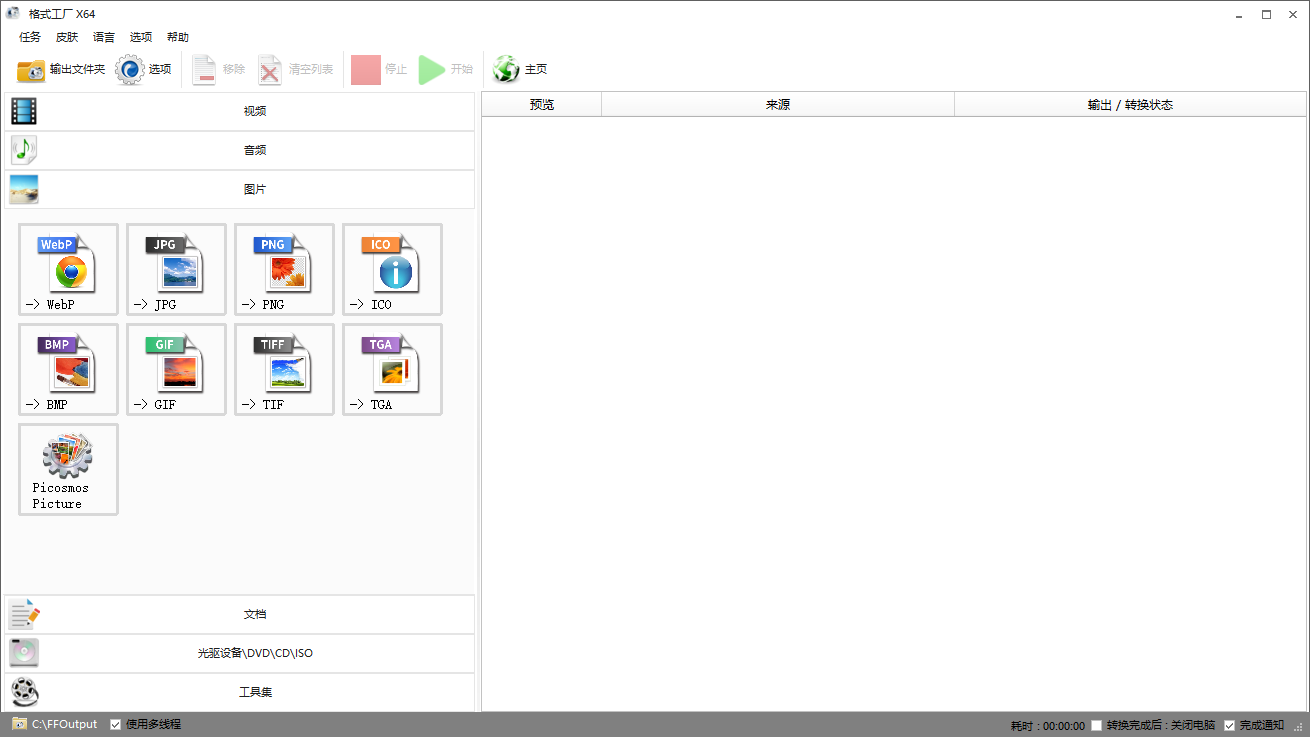Check 转换完成后:关闭电脑 option

(x=1097, y=723)
